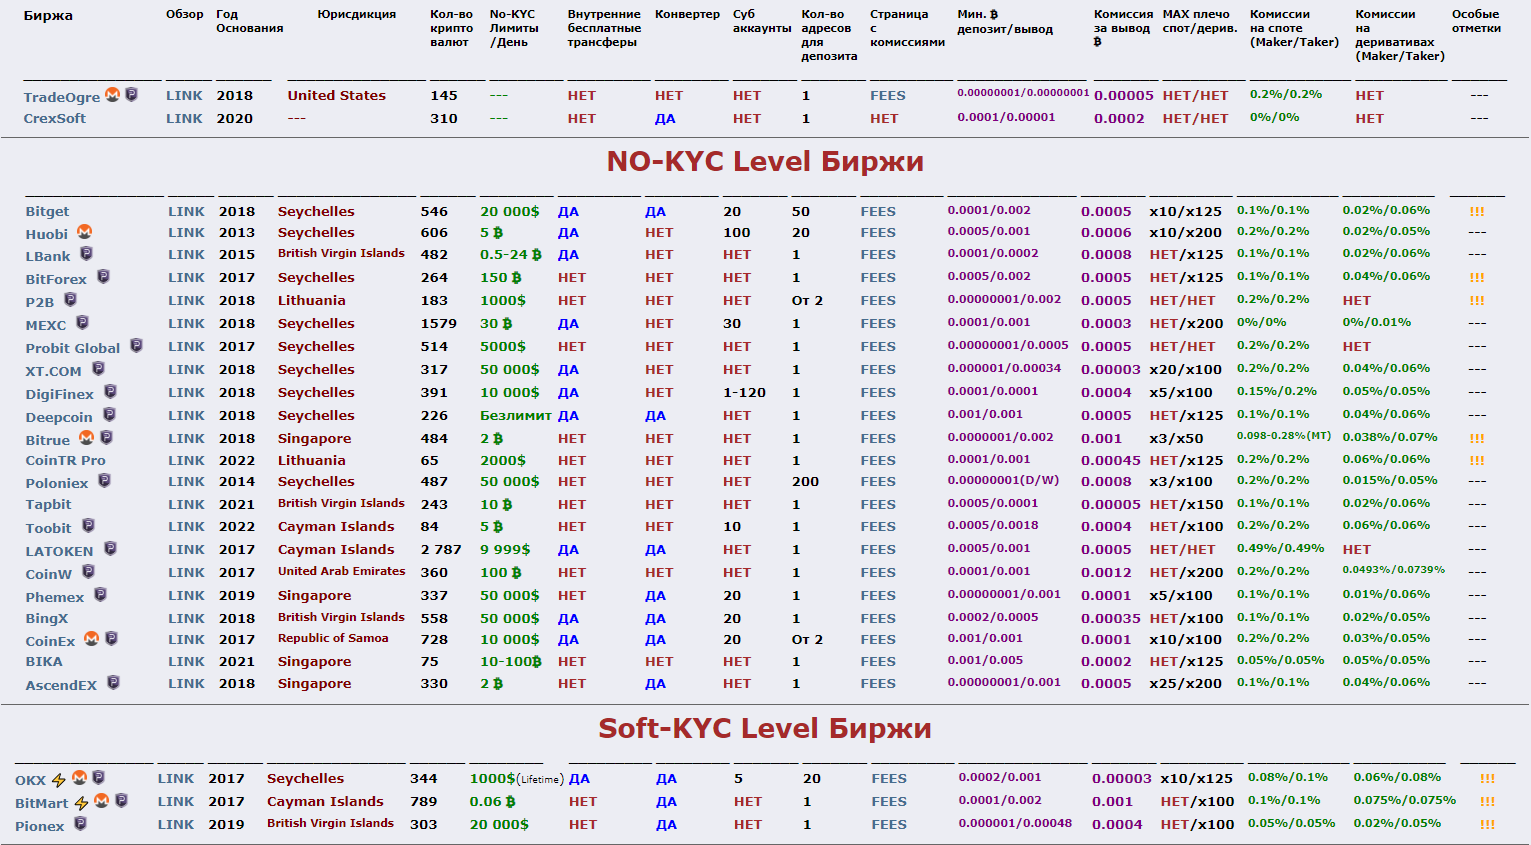The width and height of the screenshot is (1531, 845).
Task: Open the CoinTR Pro exchange link
Action: (x=66, y=461)
